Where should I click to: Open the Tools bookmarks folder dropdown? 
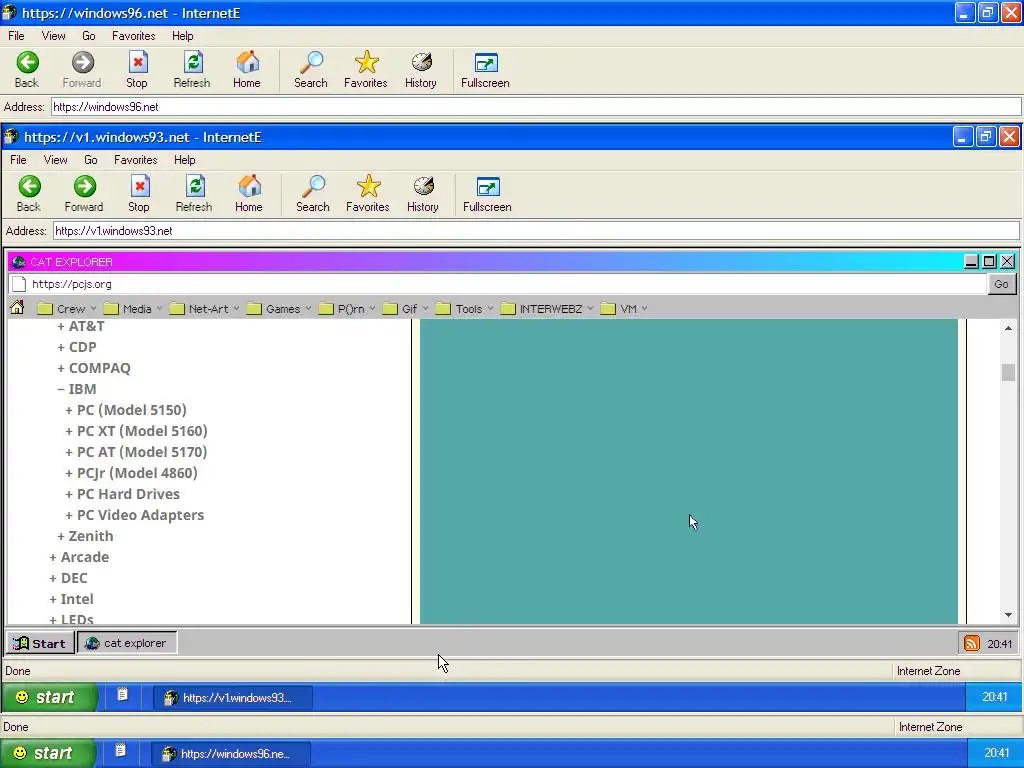465,309
